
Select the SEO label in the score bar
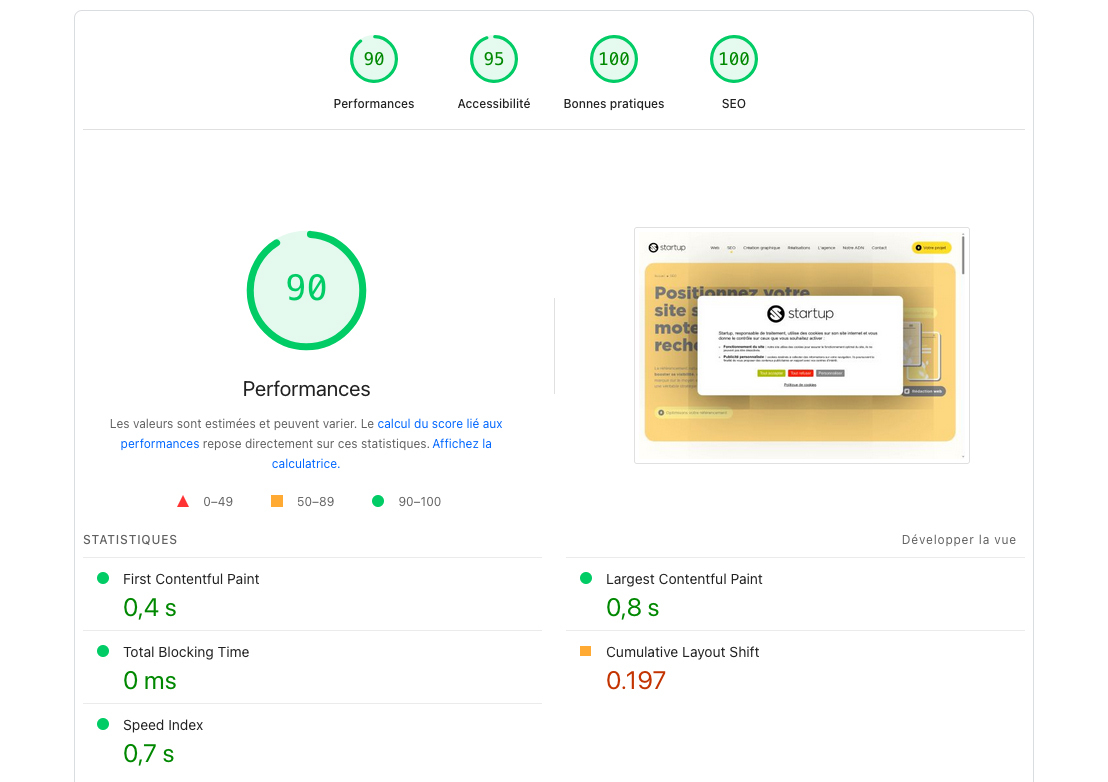click(734, 103)
